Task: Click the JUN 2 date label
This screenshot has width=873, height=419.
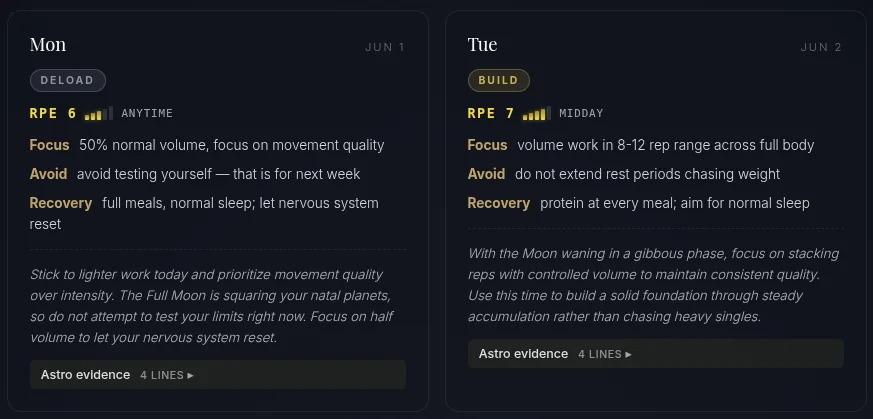Action: [x=821, y=47]
